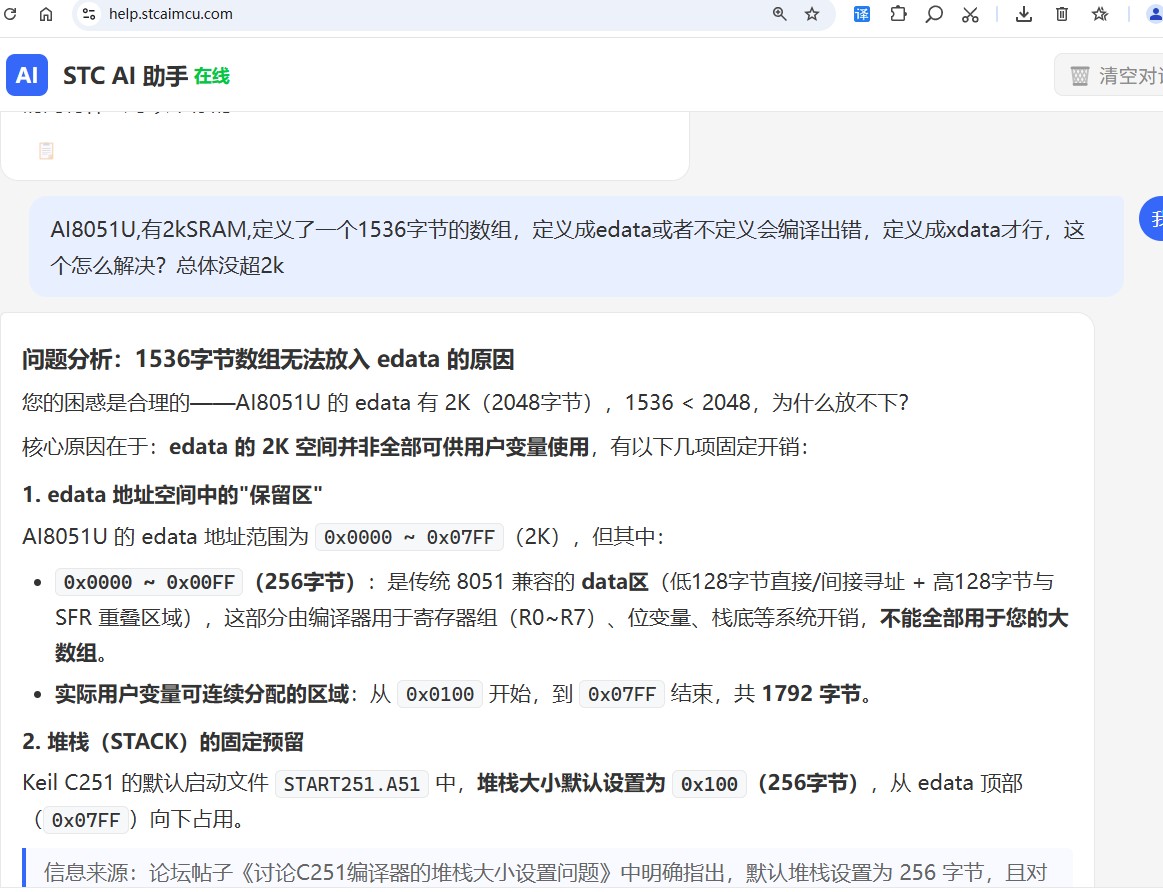Bookmark this page with the star icon
This screenshot has height=892, width=1163.
pyautogui.click(x=812, y=13)
